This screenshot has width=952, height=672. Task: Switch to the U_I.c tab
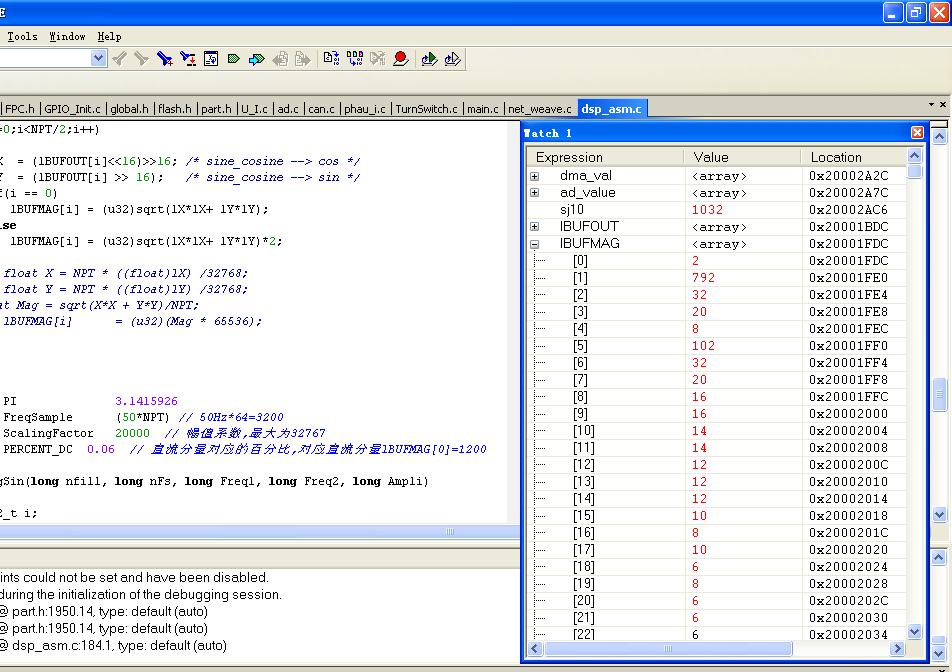pyautogui.click(x=254, y=109)
